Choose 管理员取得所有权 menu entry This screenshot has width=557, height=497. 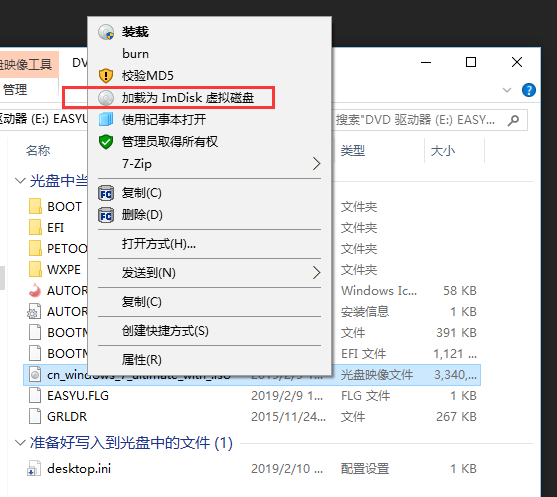210,142
